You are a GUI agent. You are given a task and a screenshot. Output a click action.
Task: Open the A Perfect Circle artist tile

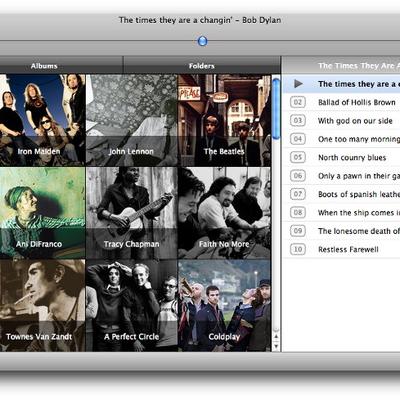[131, 305]
